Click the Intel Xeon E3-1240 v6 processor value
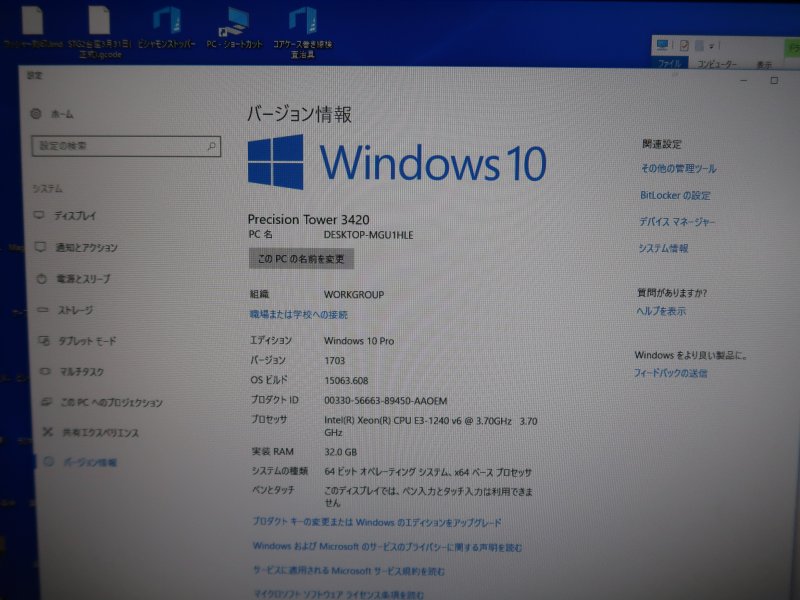Screen dimensions: 800x600 coord(431,427)
